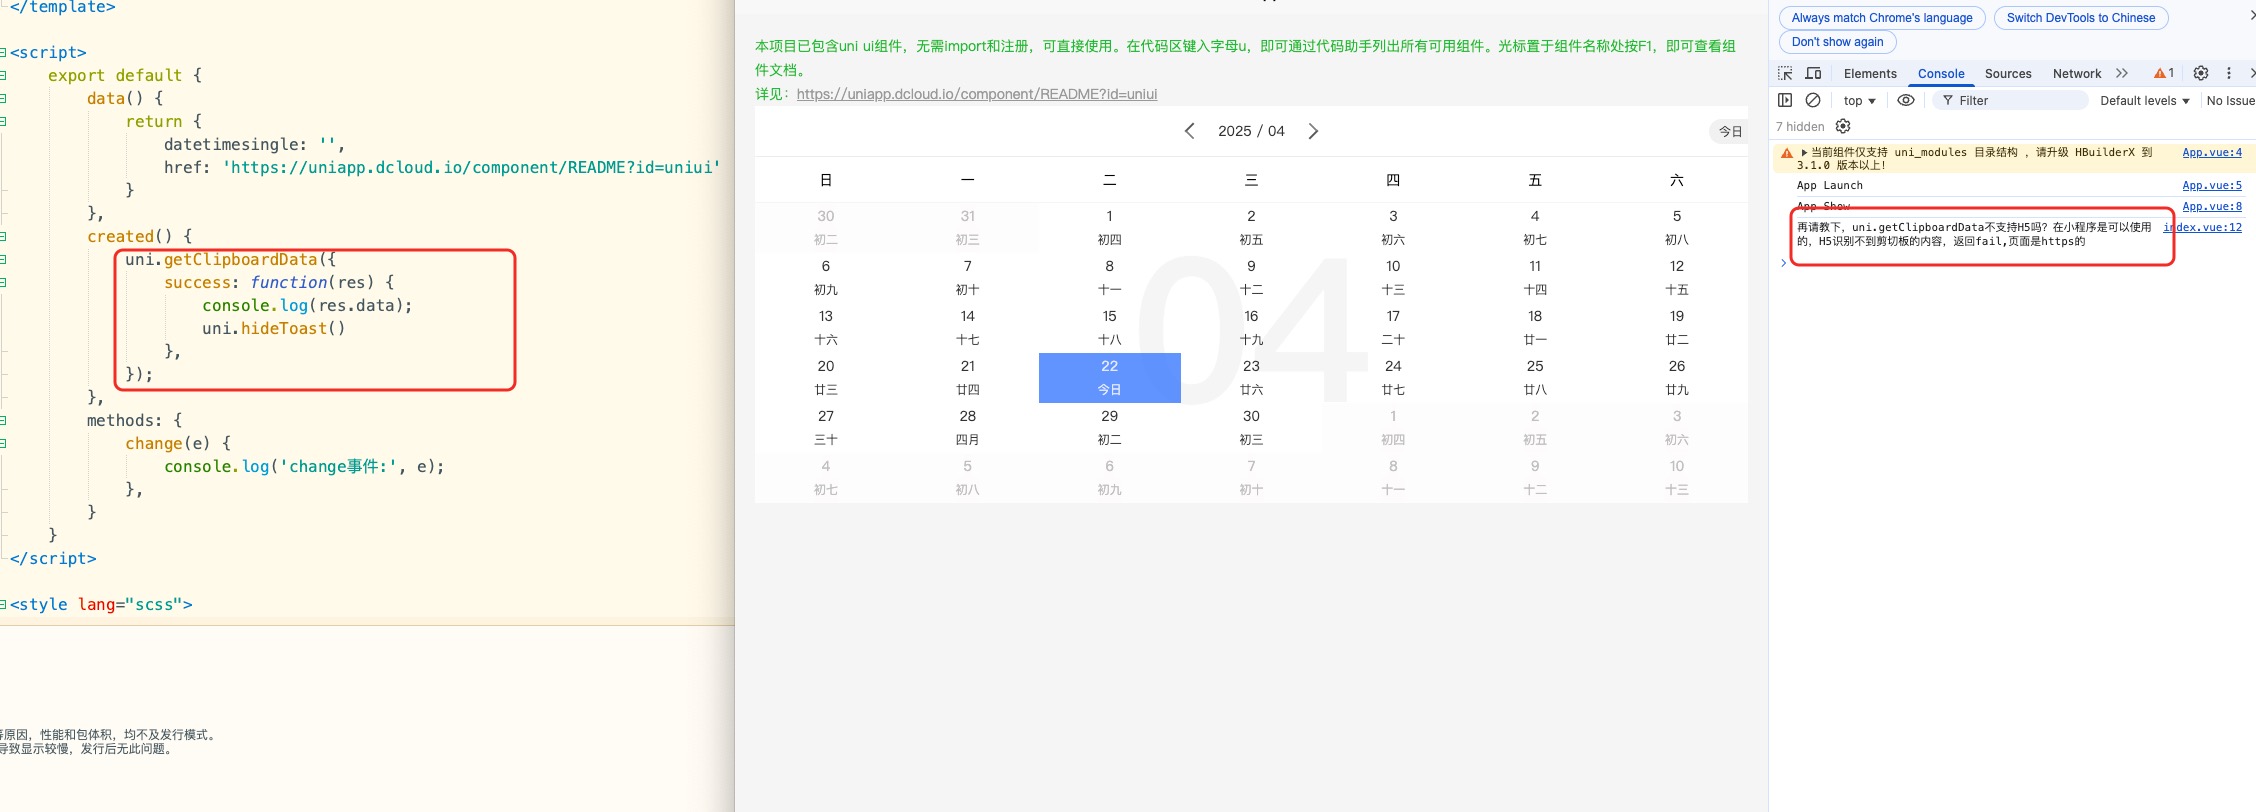Go to previous month in calendar
Screen dimensions: 2256x812
coord(1189,131)
